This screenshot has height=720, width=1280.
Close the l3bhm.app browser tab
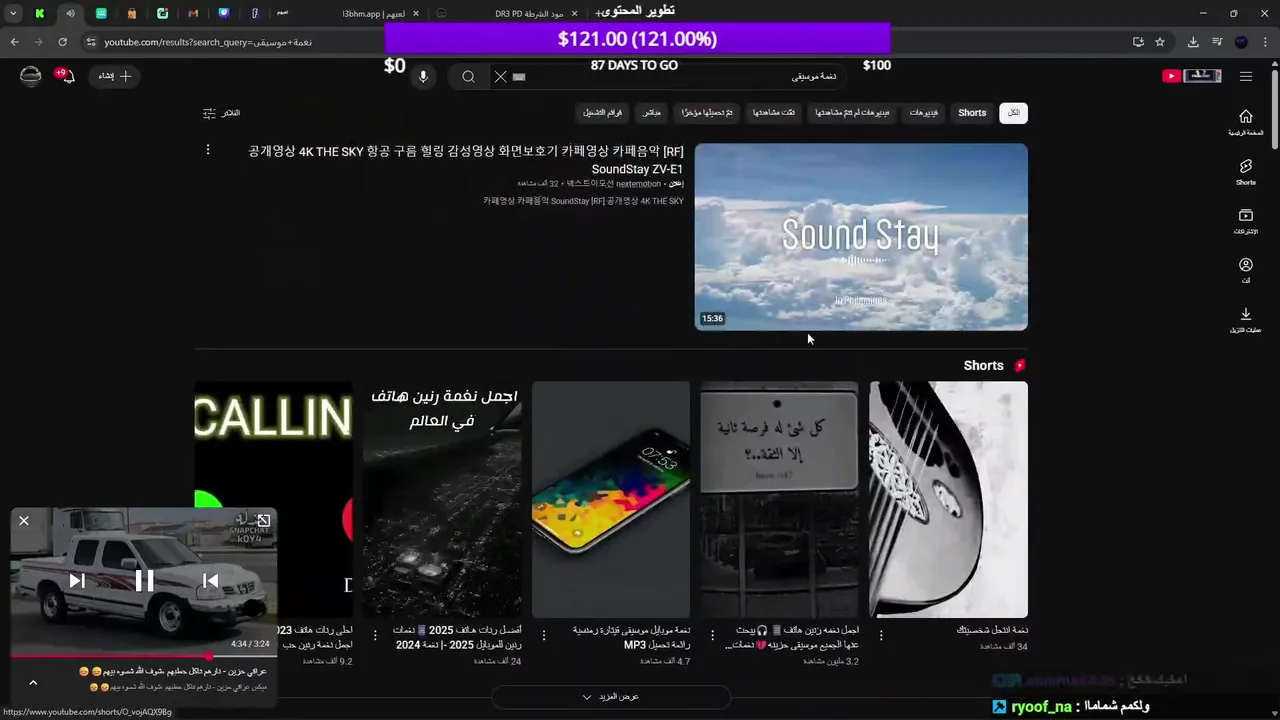pyautogui.click(x=416, y=14)
